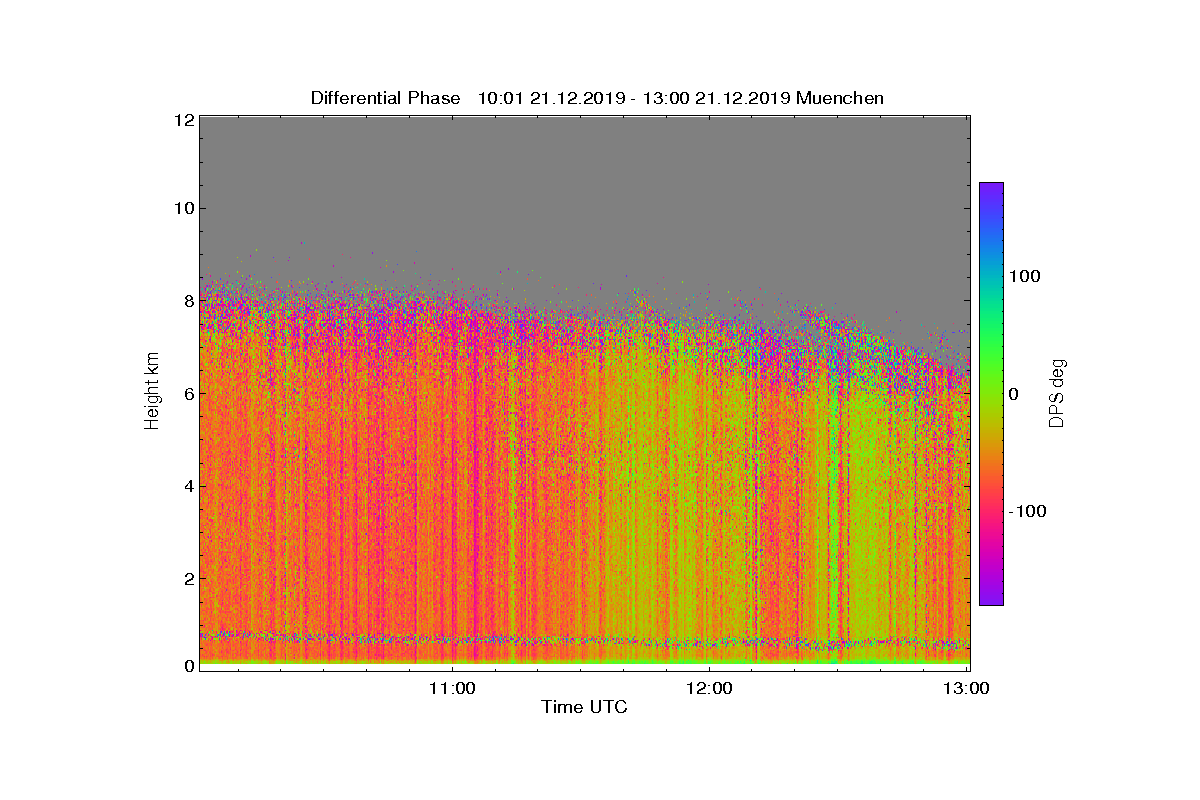The image size is (1200, 800).
Task: Click the colorbar '0' tick label
Action: (1014, 394)
